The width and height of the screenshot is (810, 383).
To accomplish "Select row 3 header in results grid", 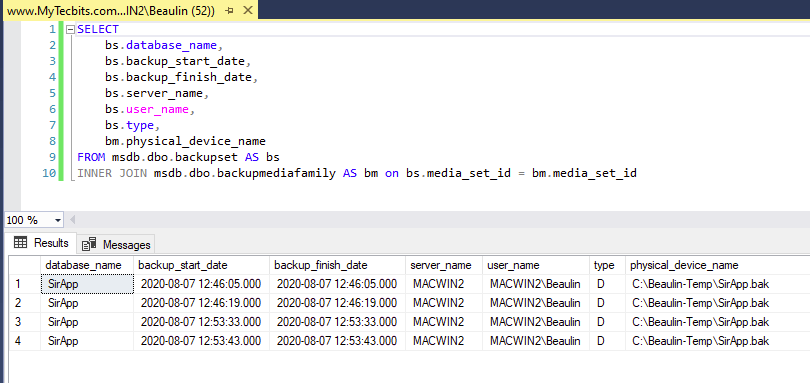I will (x=24, y=322).
